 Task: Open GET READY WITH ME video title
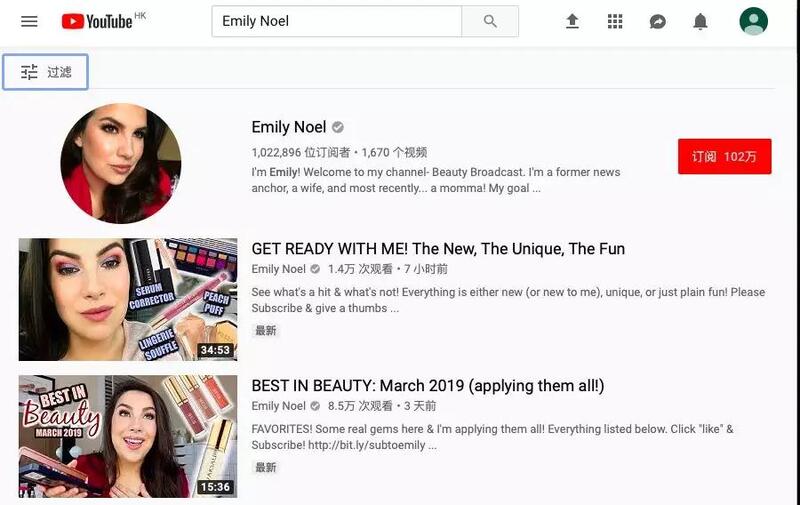(x=438, y=249)
